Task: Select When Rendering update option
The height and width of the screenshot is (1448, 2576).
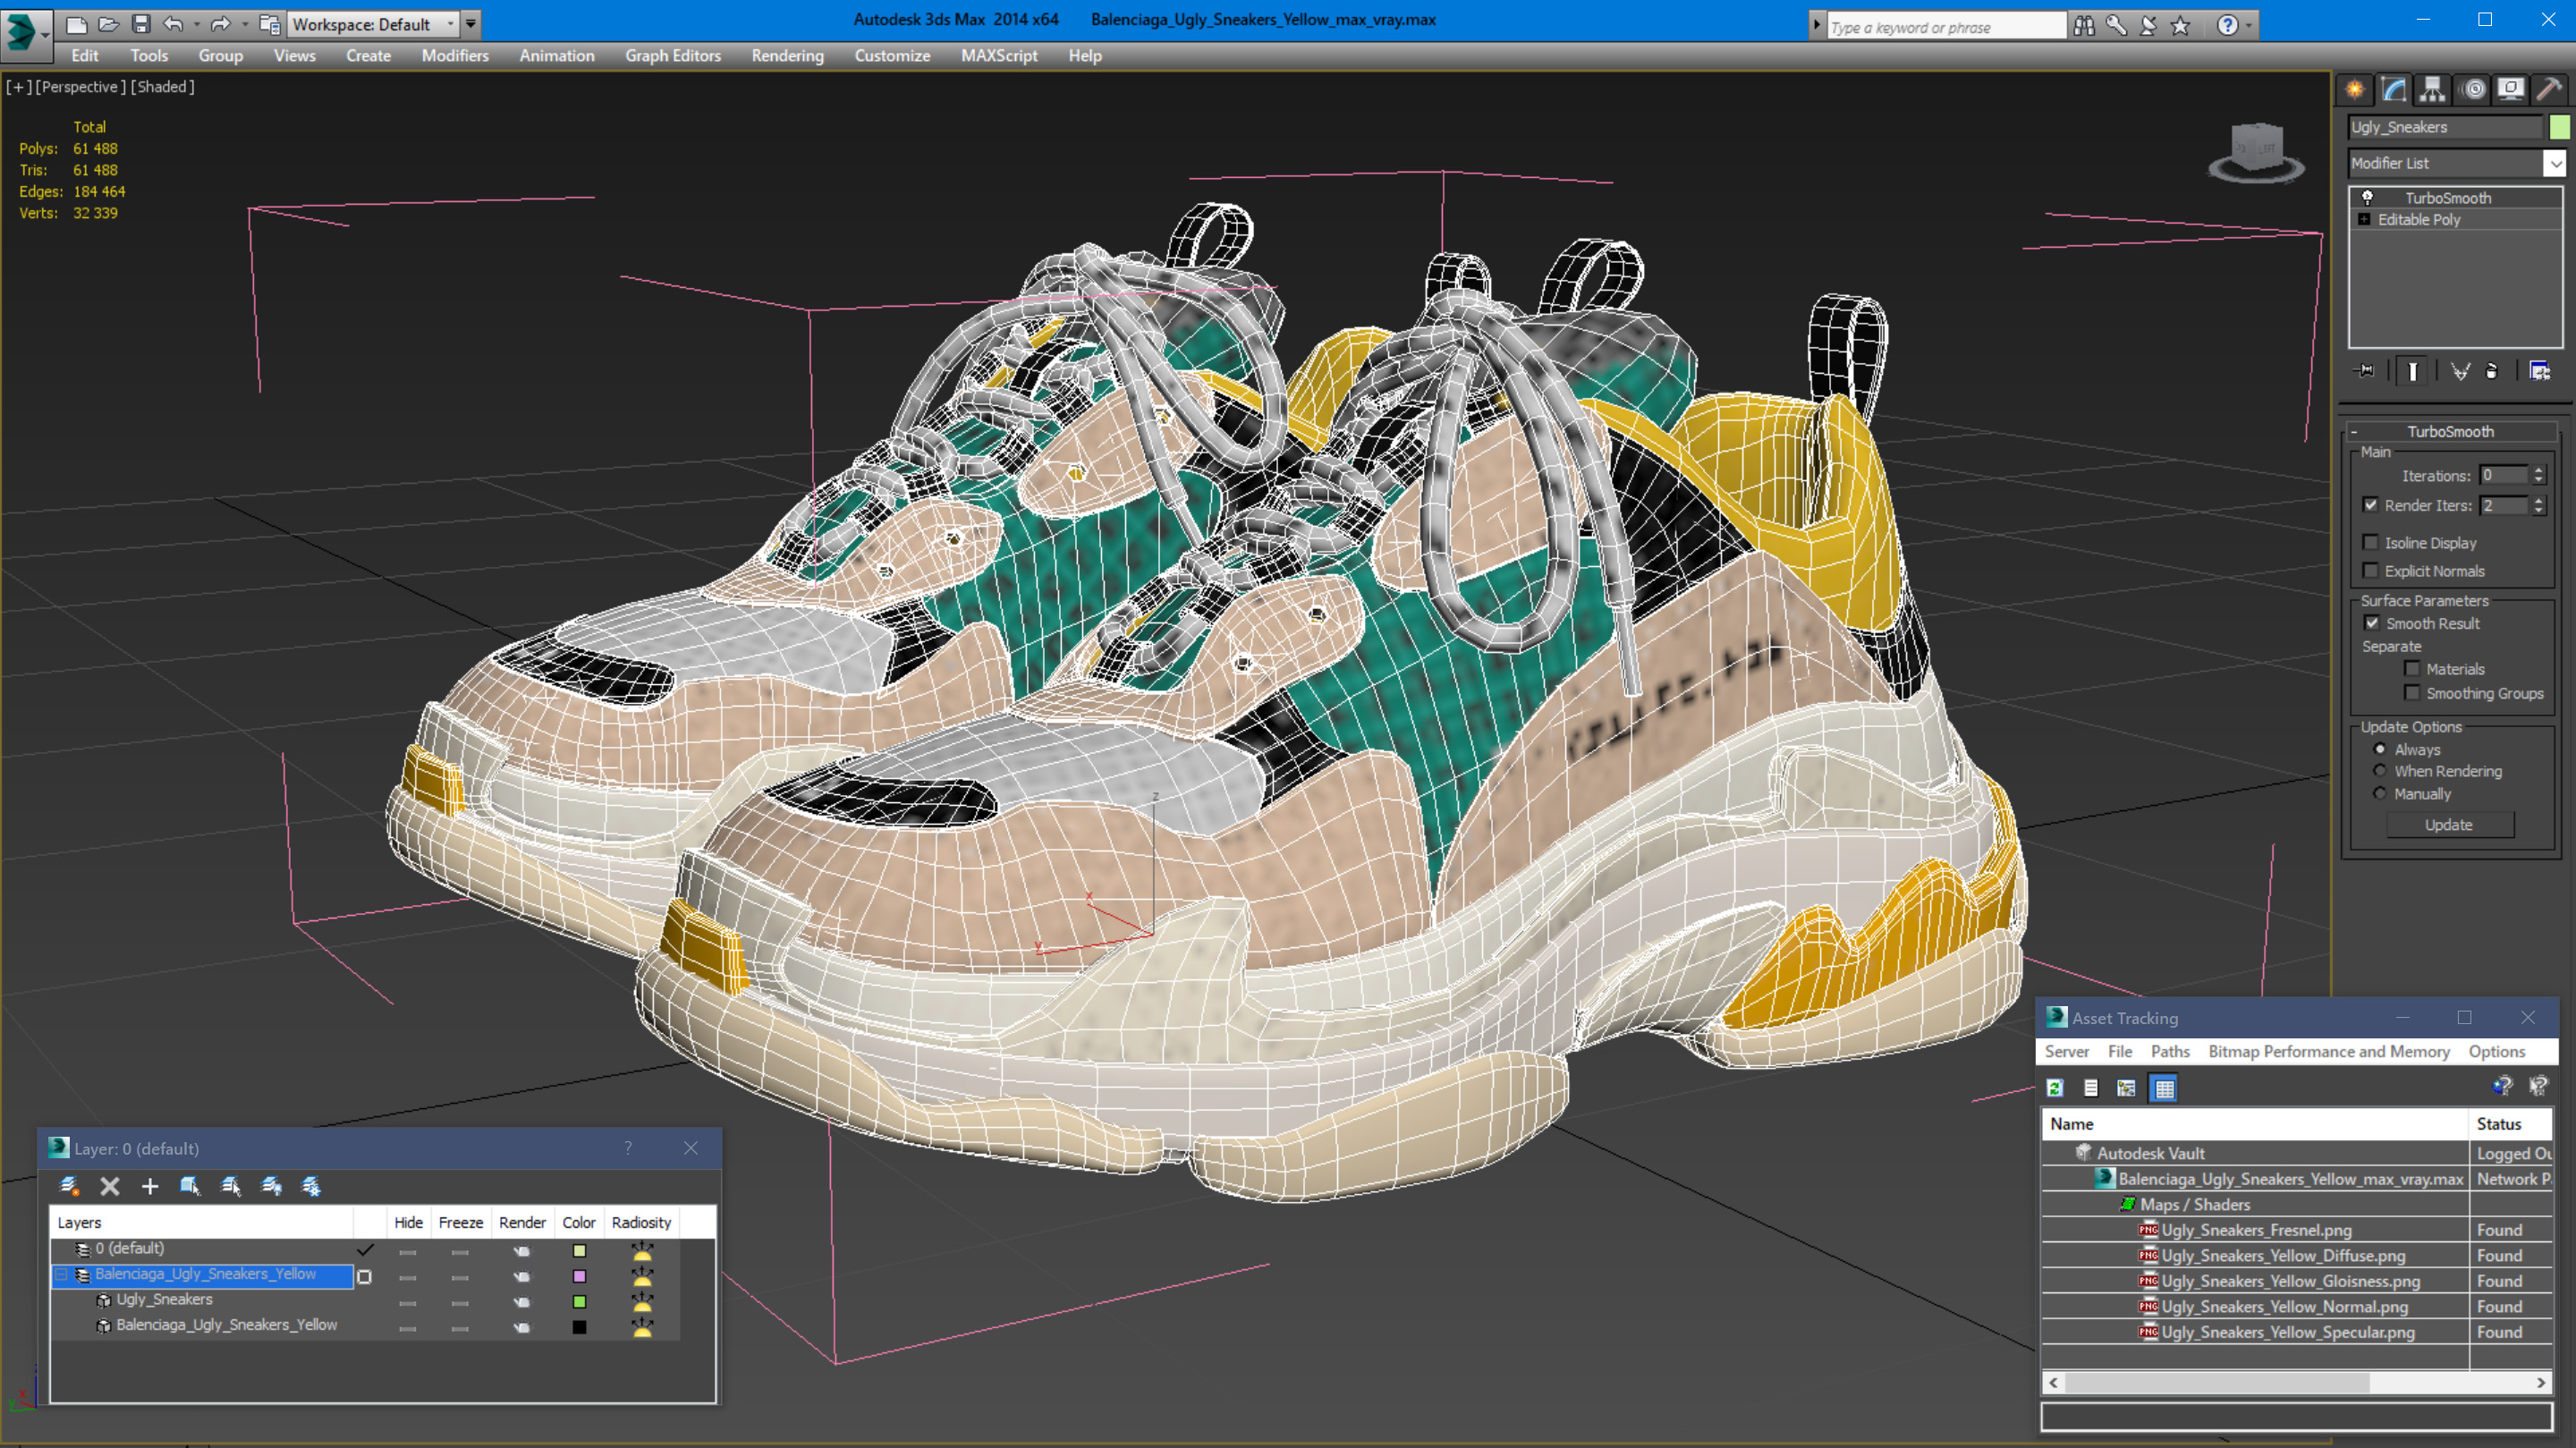Action: [x=2380, y=771]
